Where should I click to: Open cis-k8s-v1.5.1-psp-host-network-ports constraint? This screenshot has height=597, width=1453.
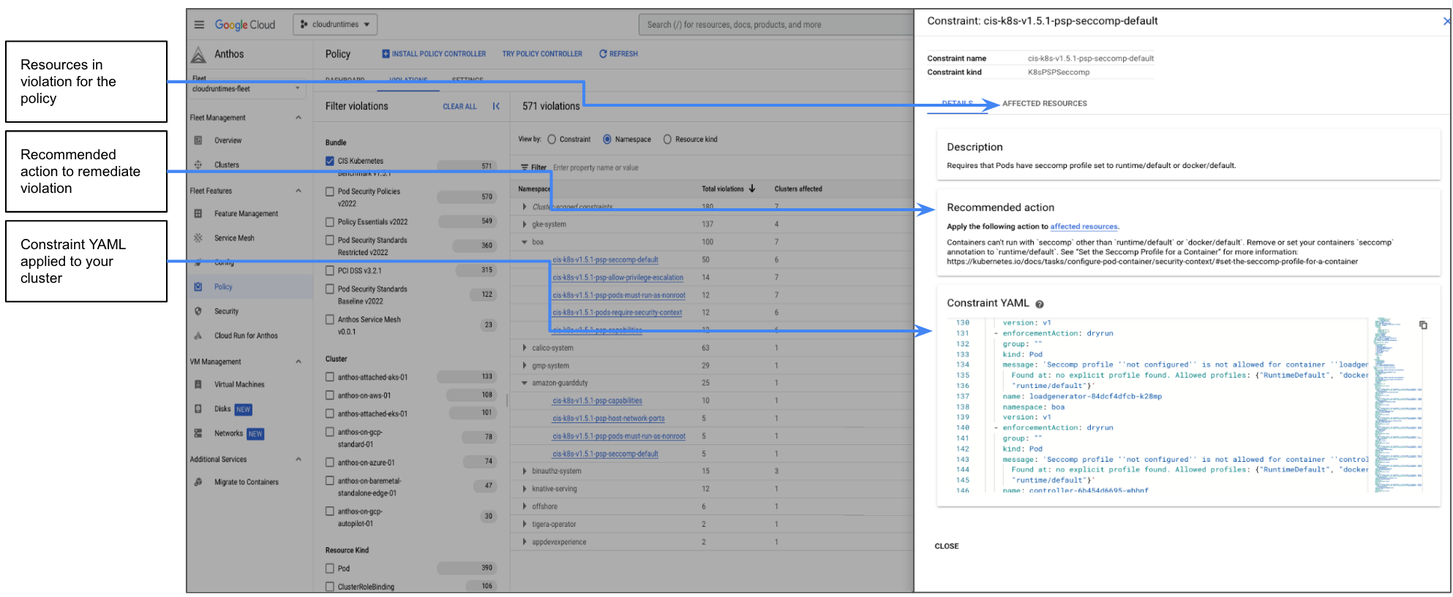pos(608,418)
